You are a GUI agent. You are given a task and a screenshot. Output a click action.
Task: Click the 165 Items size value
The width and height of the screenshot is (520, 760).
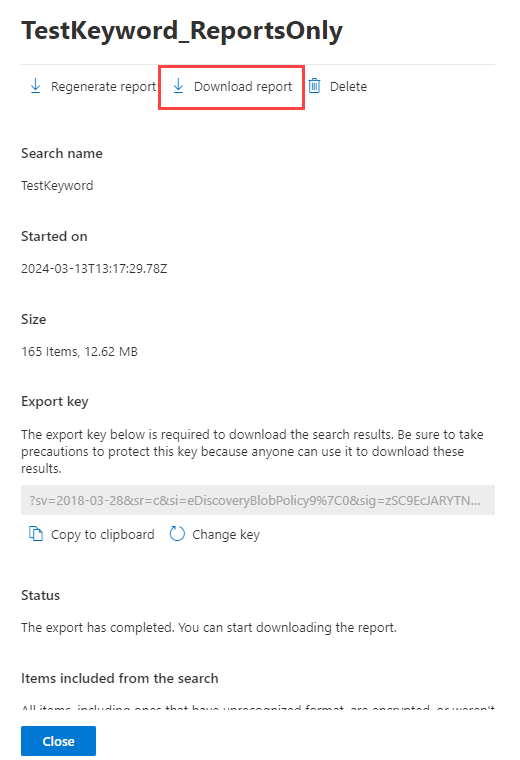(x=79, y=351)
